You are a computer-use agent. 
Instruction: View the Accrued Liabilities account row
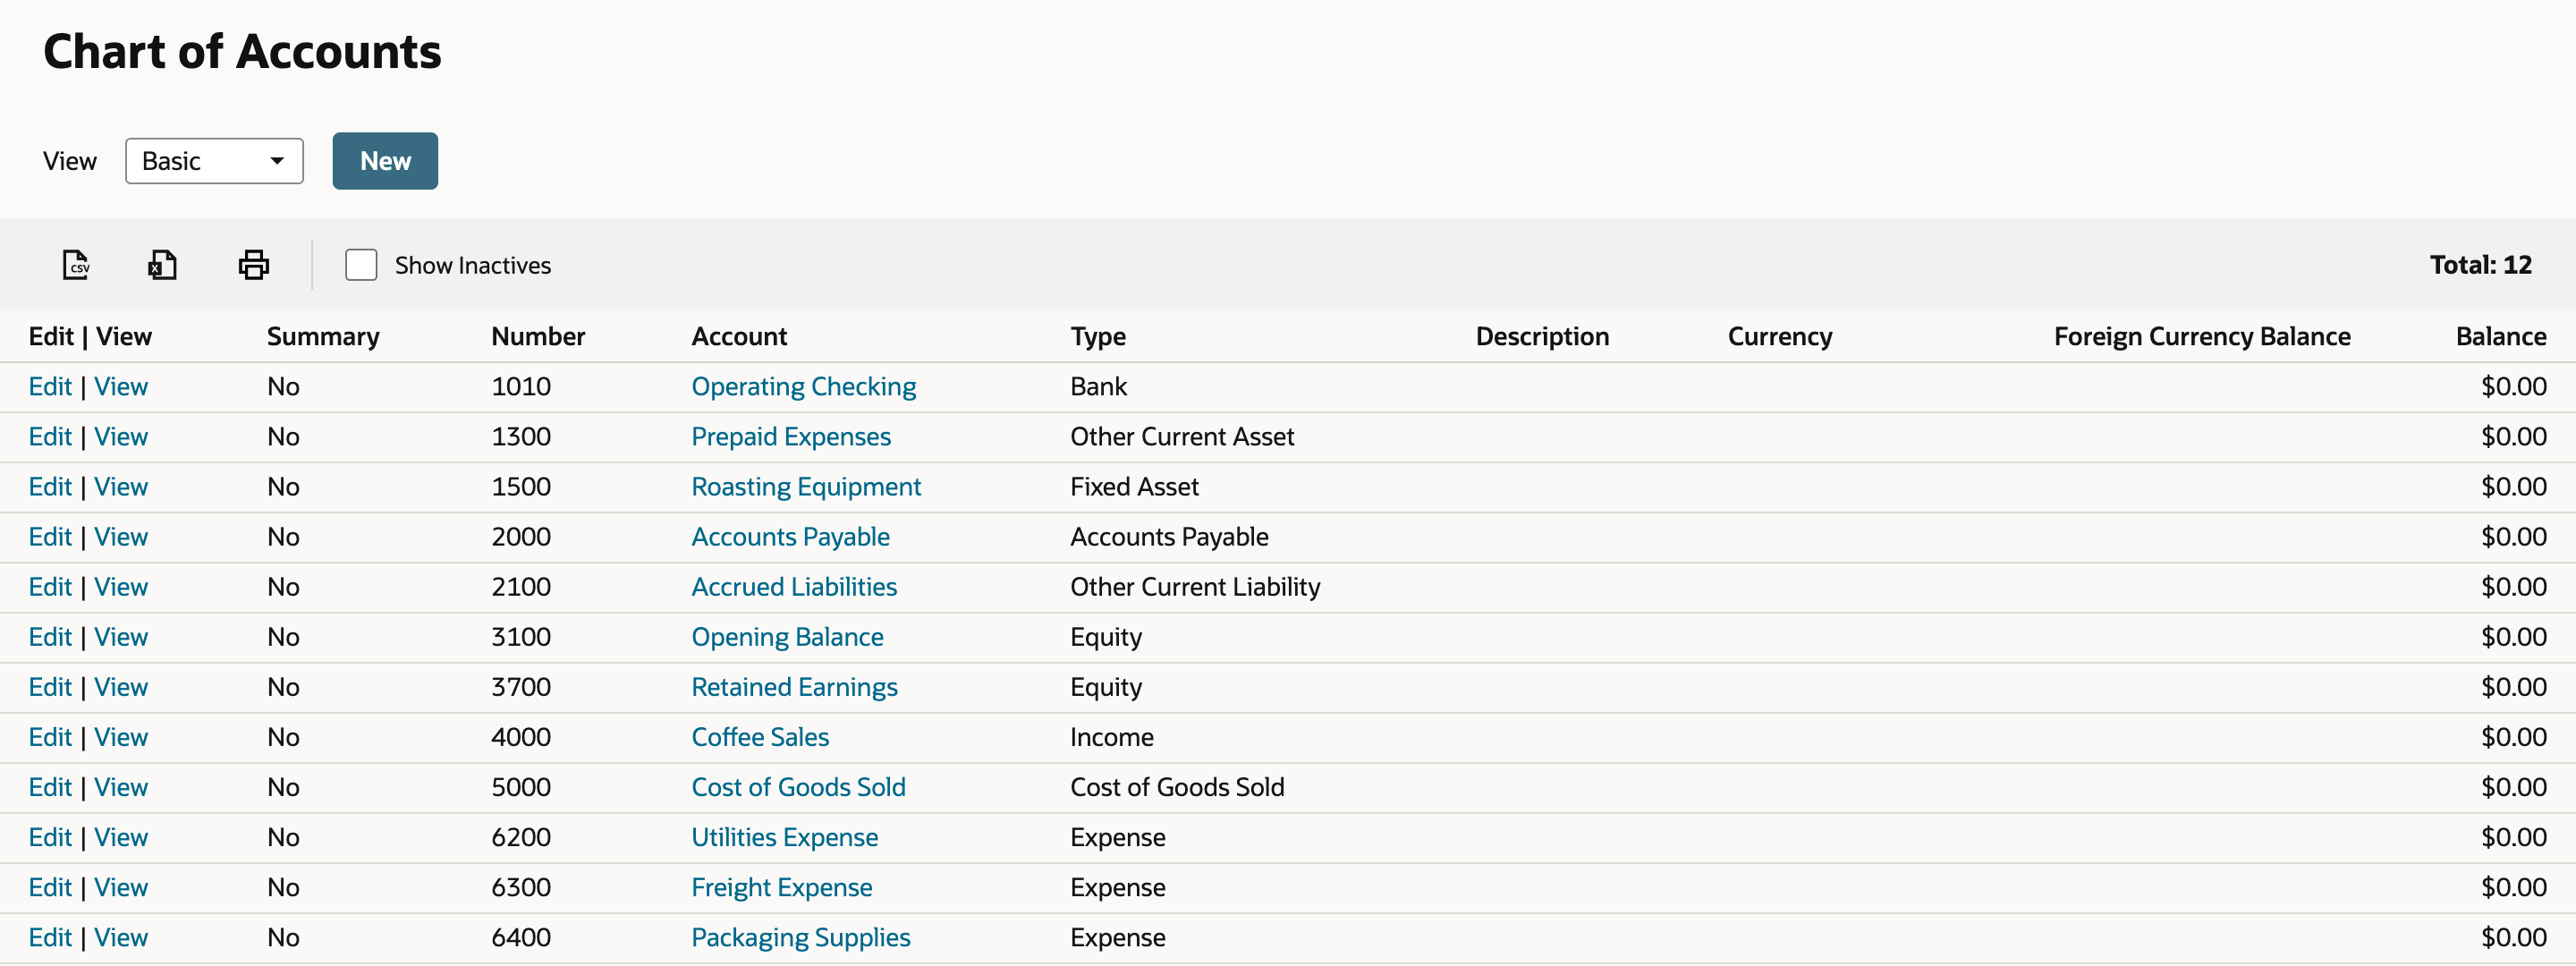coord(121,587)
